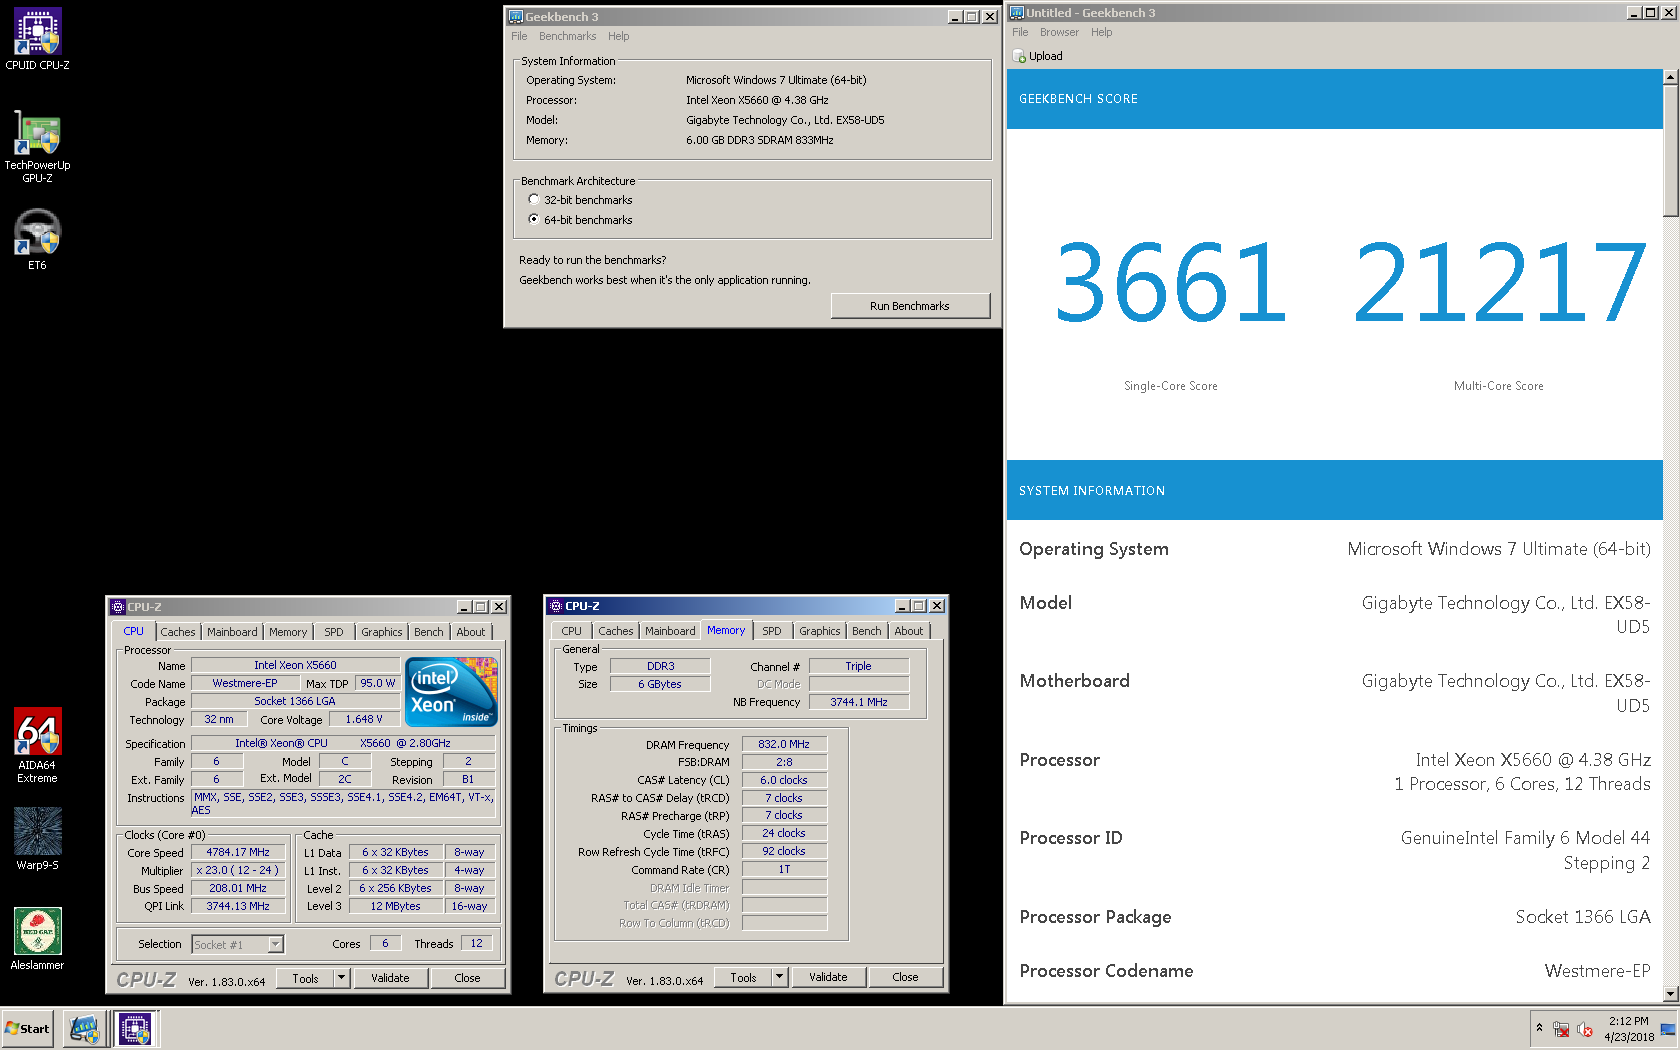Switch to the SPD tab in the left CPU-Z window
The height and width of the screenshot is (1050, 1680).
pyautogui.click(x=334, y=632)
